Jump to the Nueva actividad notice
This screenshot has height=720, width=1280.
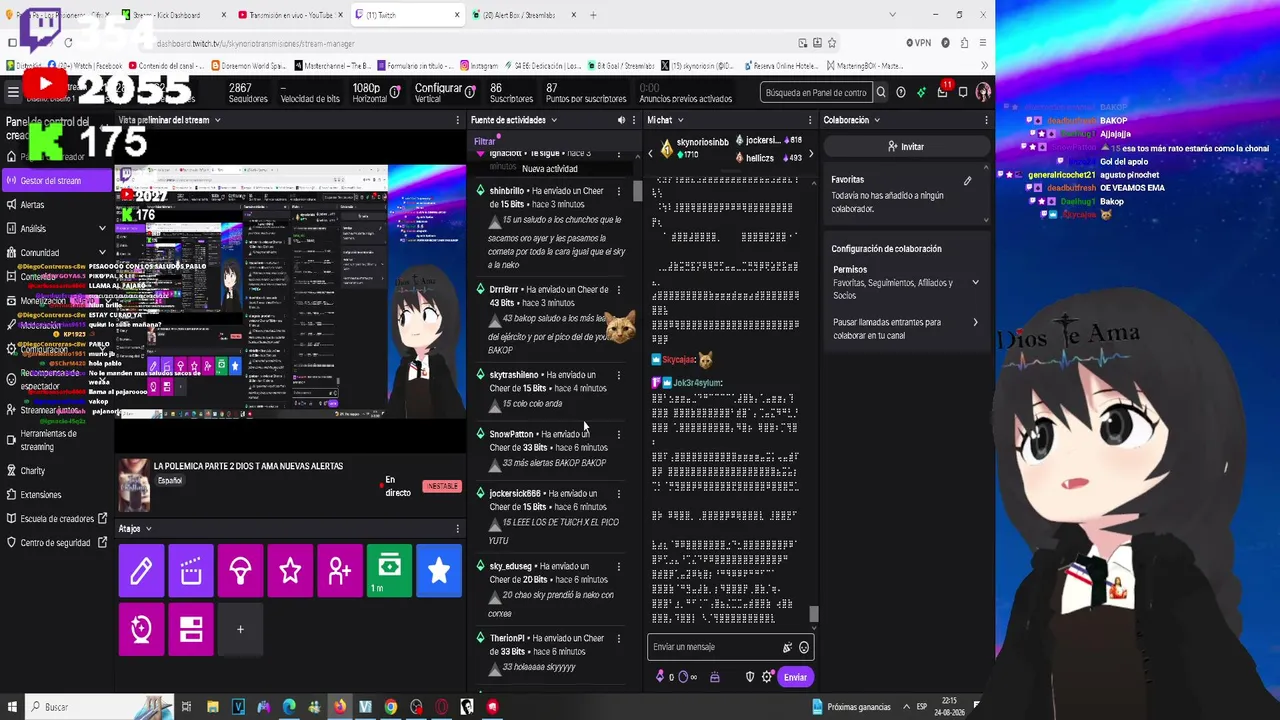coord(550,169)
